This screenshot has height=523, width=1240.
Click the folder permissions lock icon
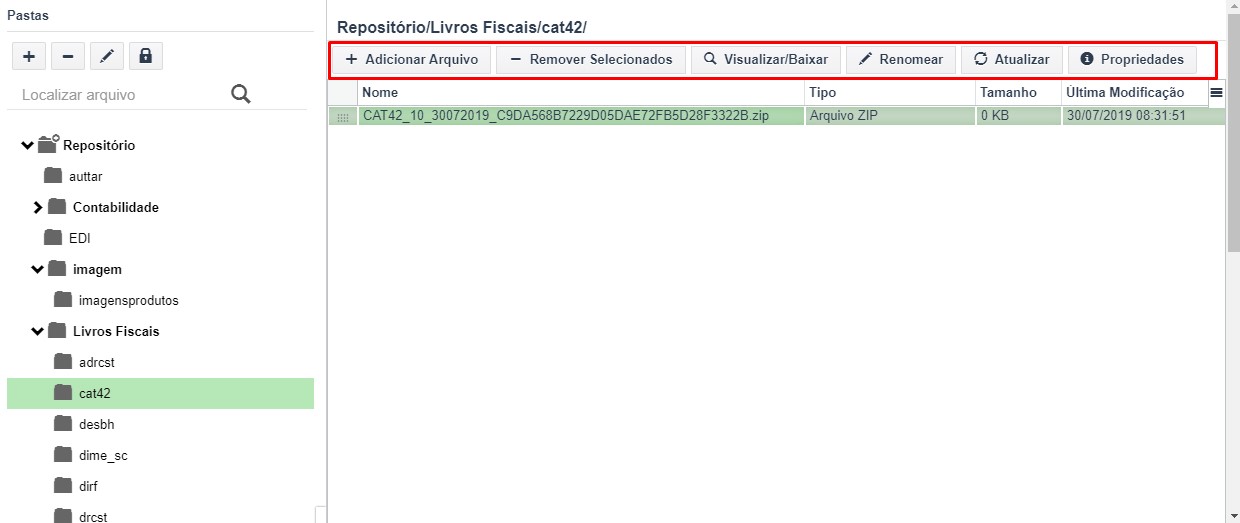tap(145, 57)
